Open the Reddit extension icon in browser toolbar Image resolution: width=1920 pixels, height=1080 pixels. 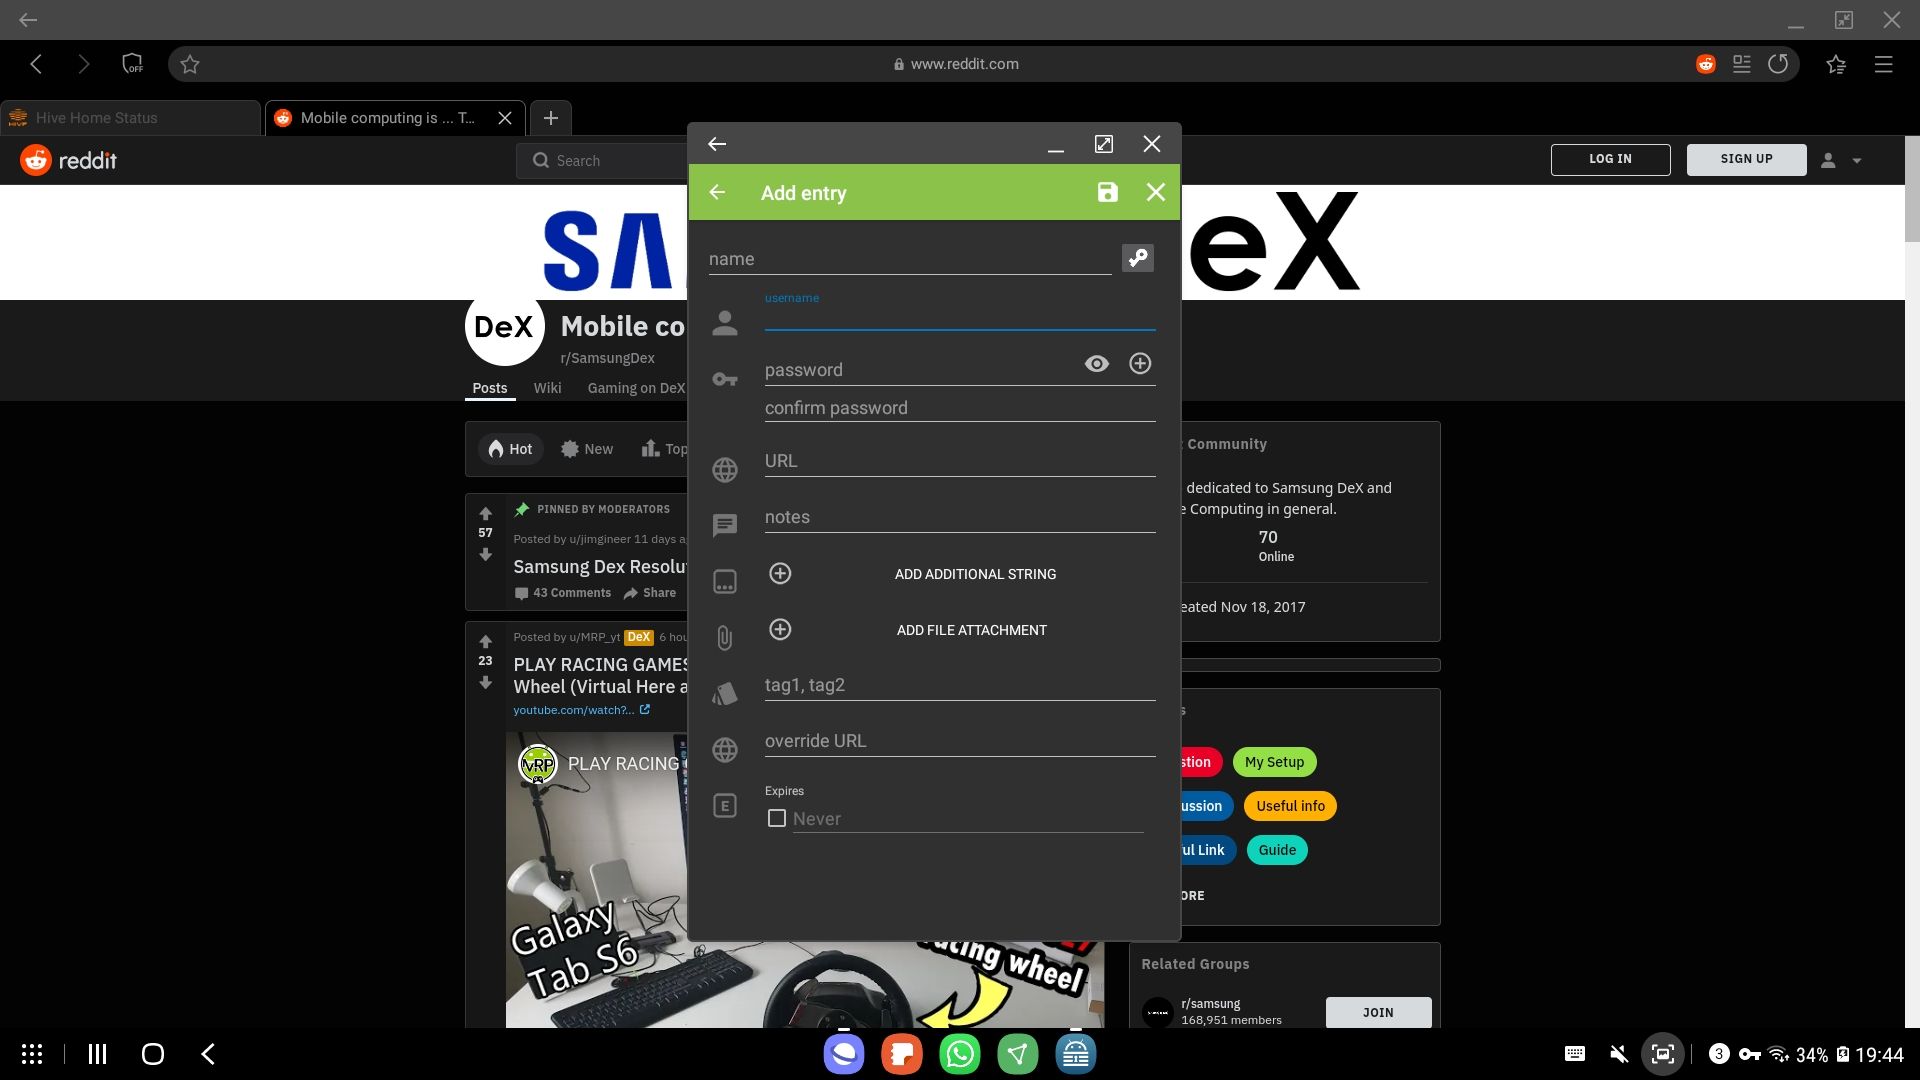click(x=1705, y=63)
